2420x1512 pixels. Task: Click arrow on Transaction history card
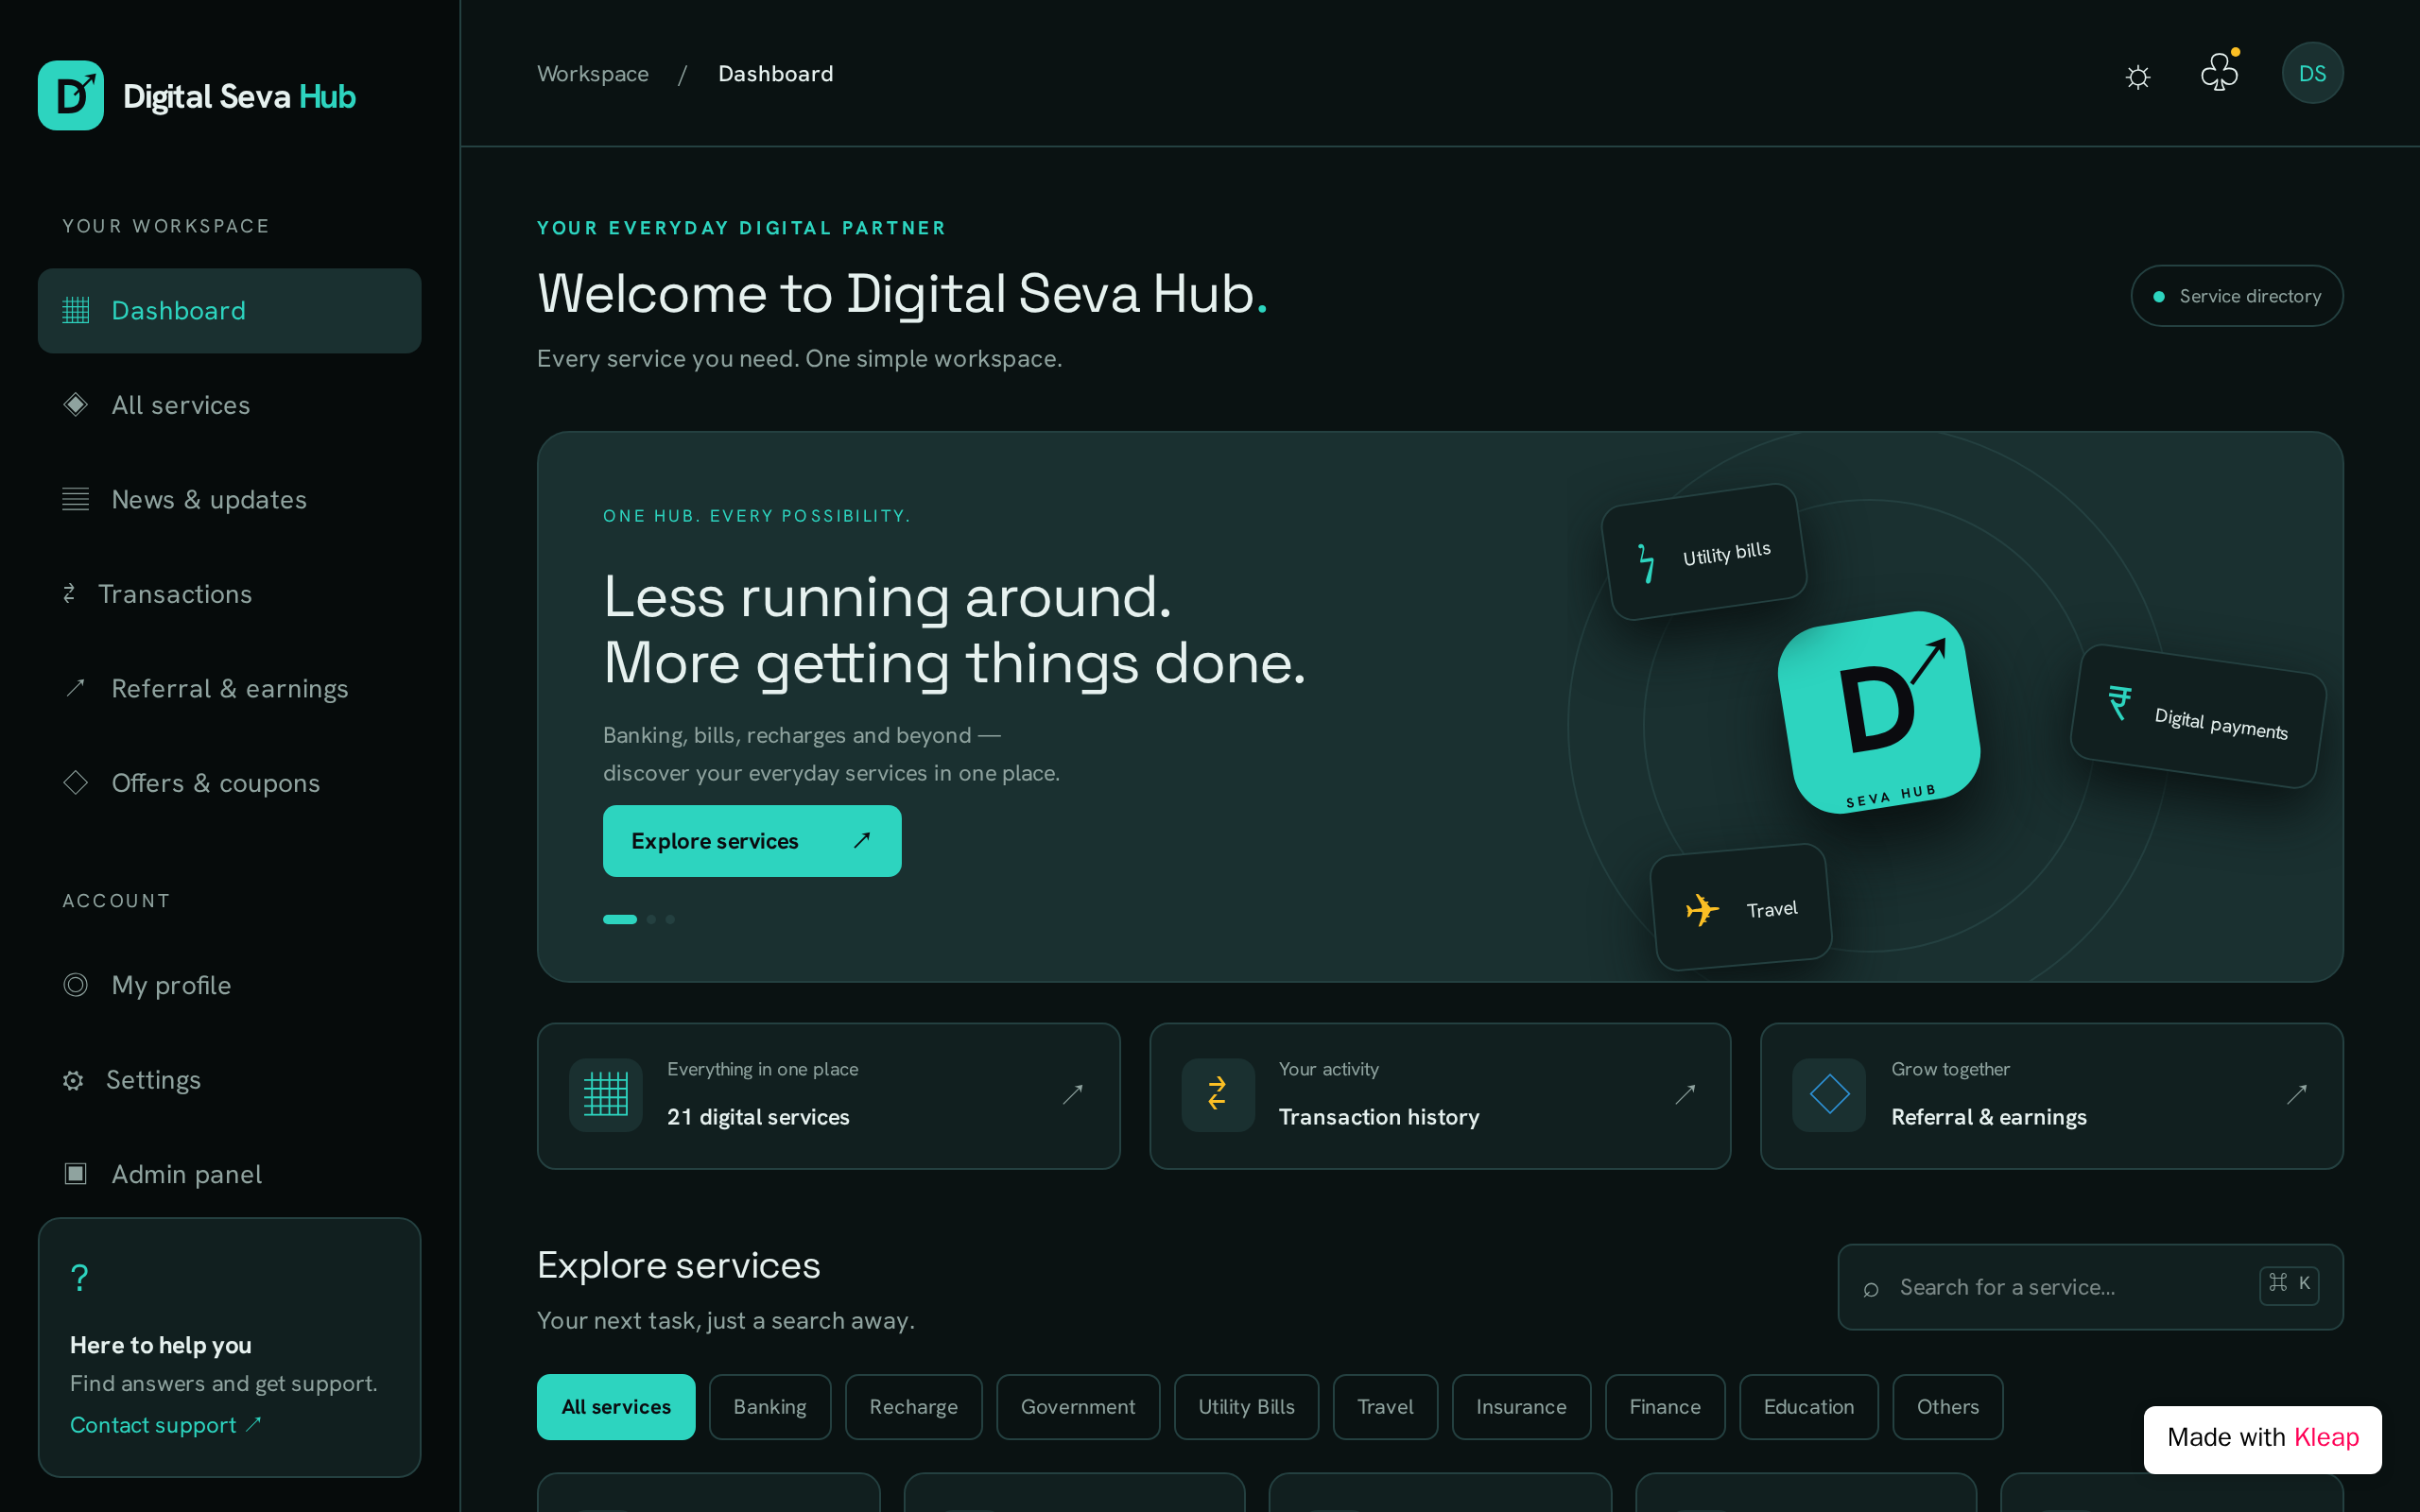click(1685, 1095)
